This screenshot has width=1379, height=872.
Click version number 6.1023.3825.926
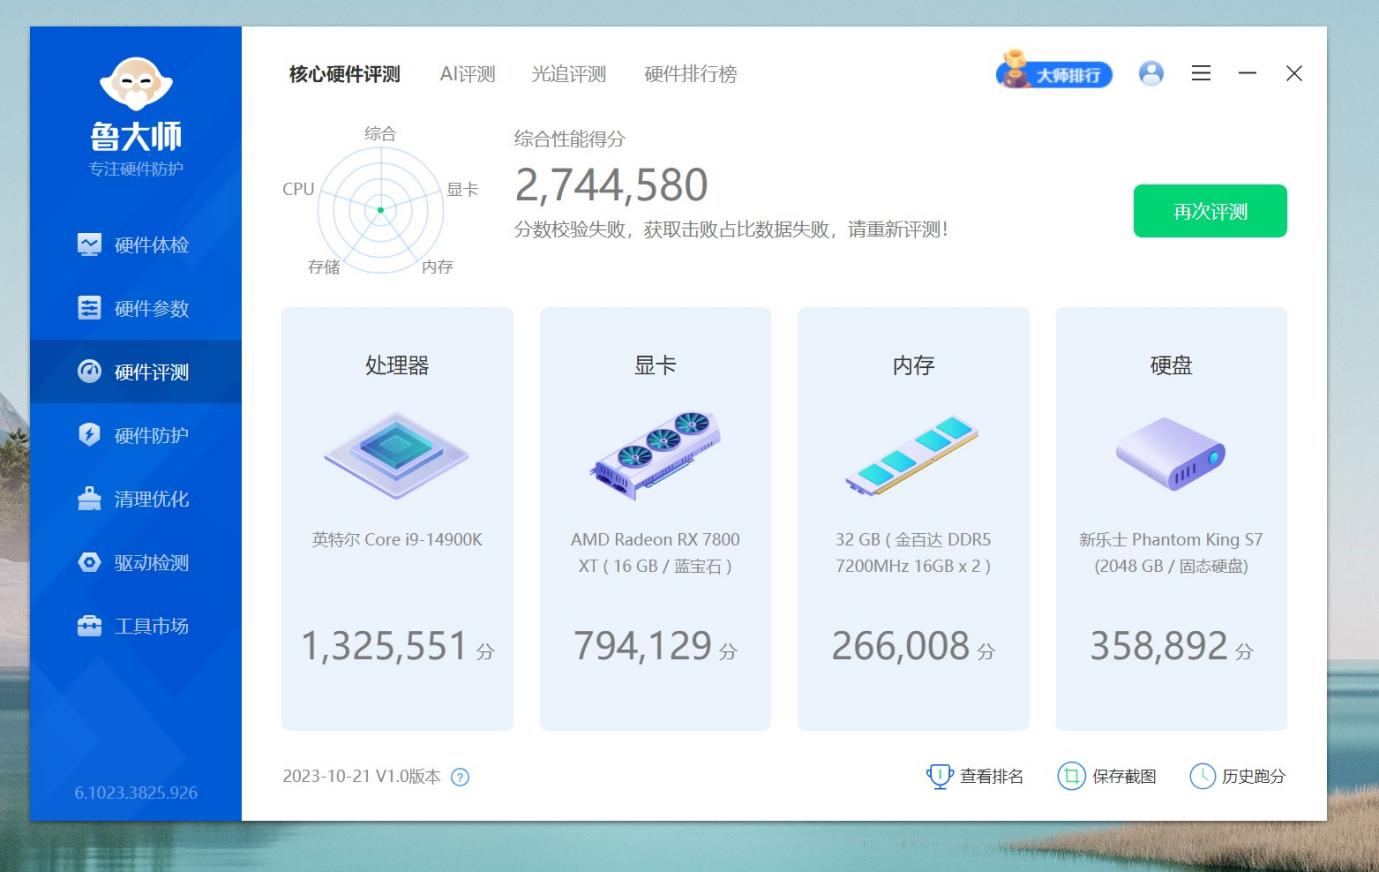pyautogui.click(x=136, y=793)
